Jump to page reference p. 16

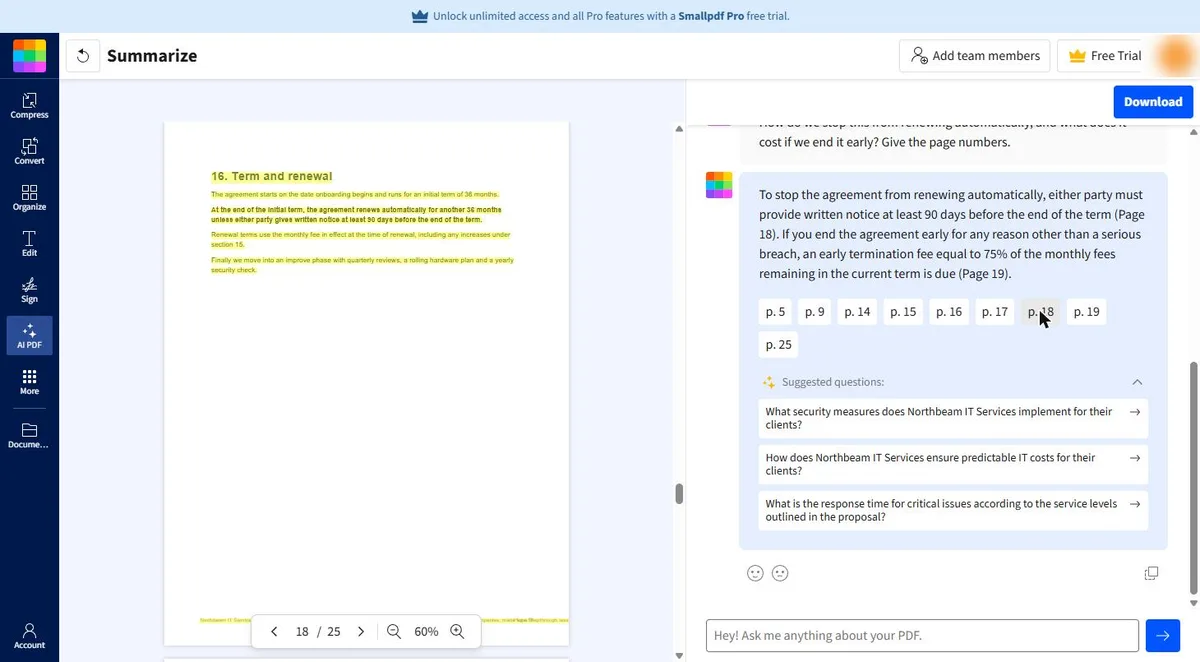click(x=949, y=312)
